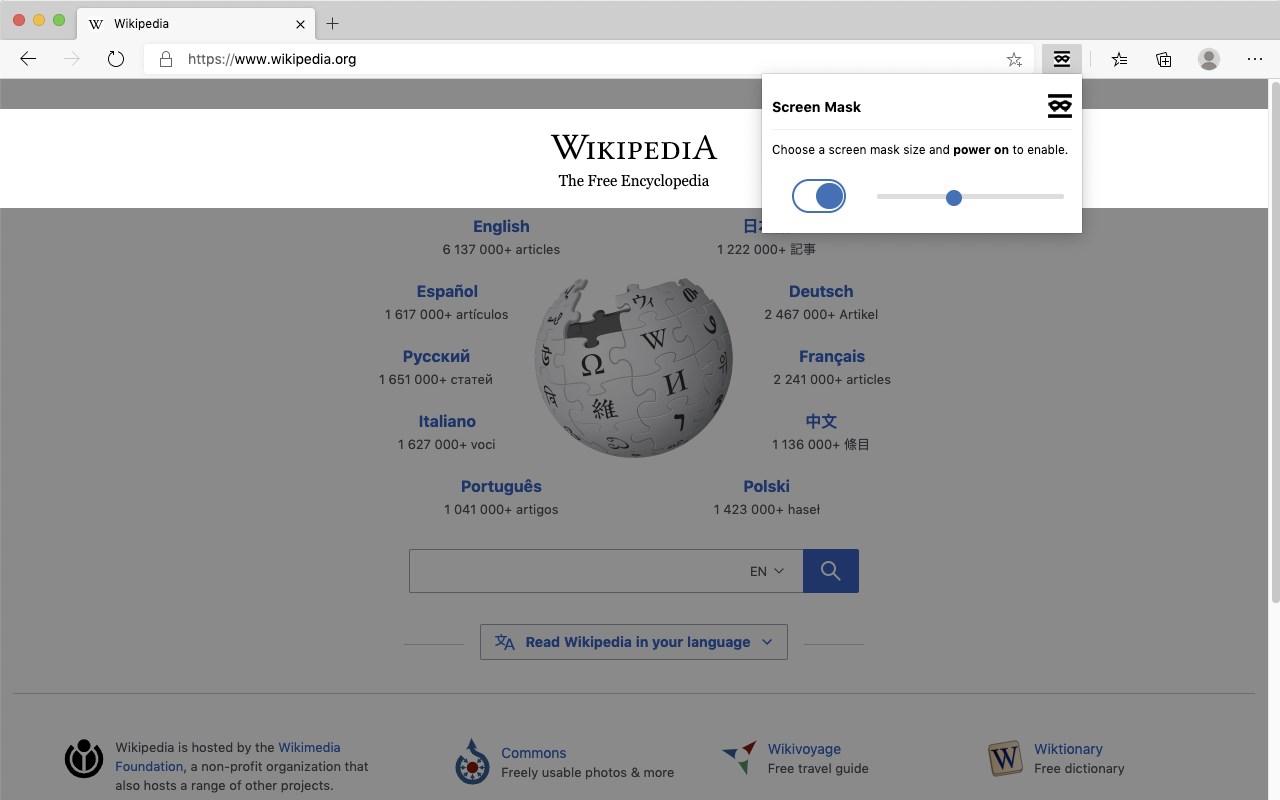Click the translate icon in language button
The width and height of the screenshot is (1280, 800).
(505, 642)
